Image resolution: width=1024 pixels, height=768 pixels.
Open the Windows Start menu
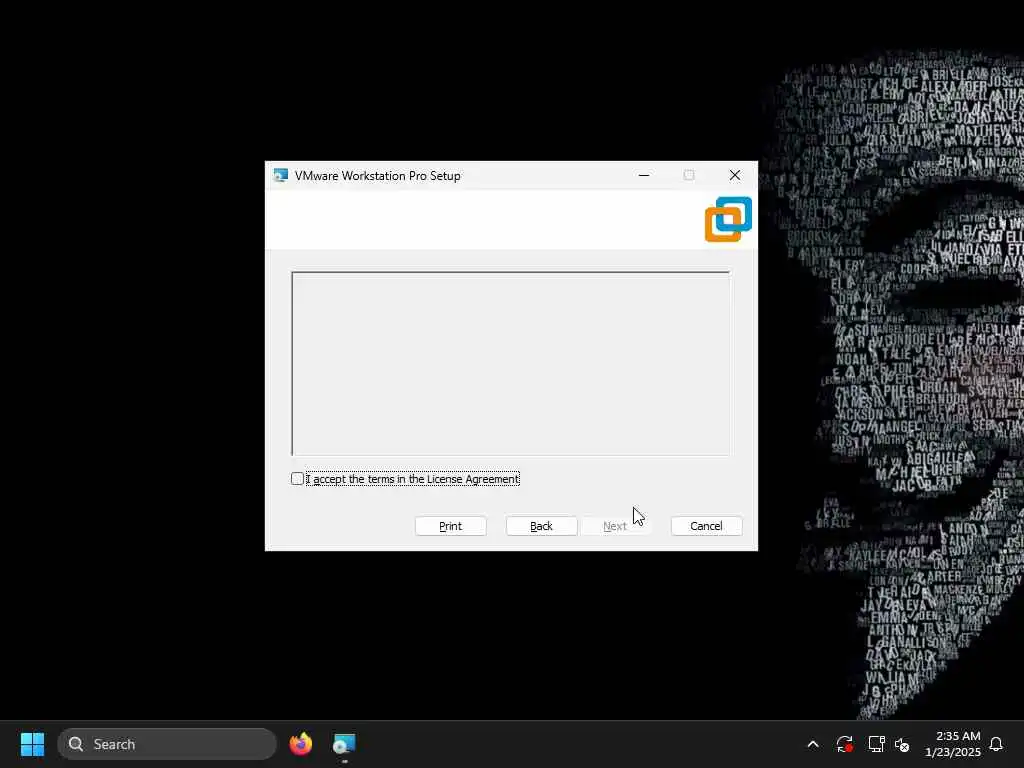pyautogui.click(x=32, y=744)
